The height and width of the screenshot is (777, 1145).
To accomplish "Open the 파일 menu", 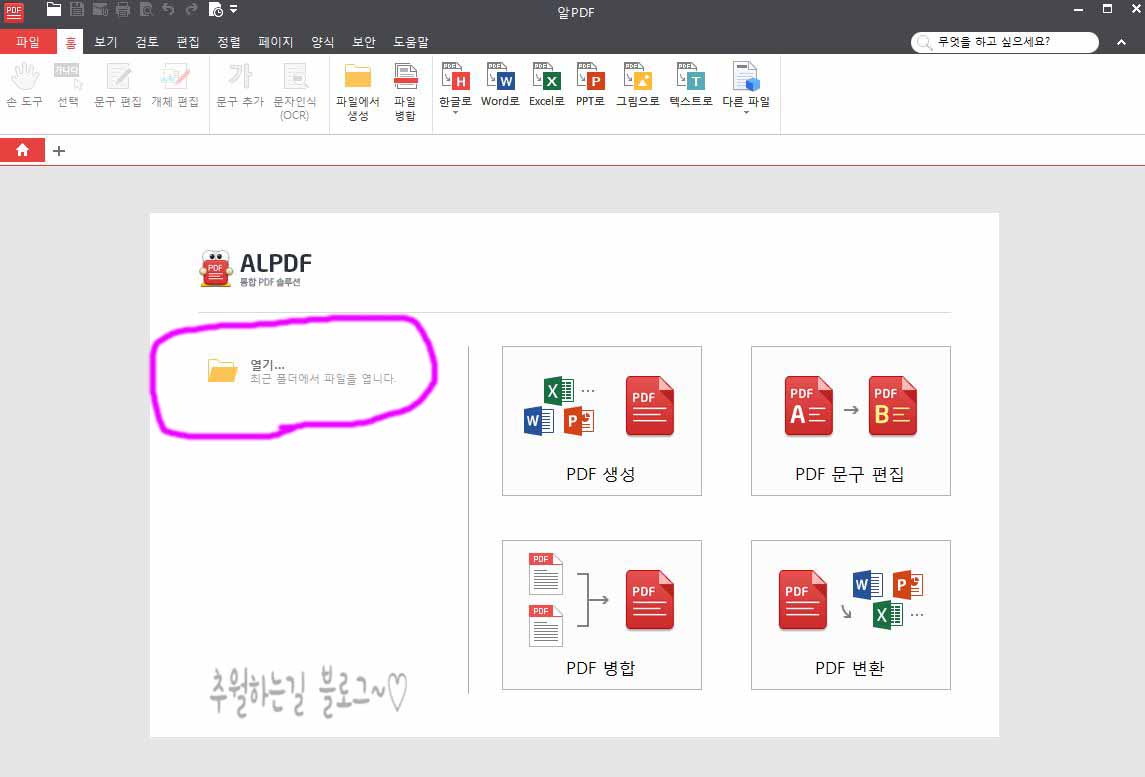I will click(x=28, y=42).
